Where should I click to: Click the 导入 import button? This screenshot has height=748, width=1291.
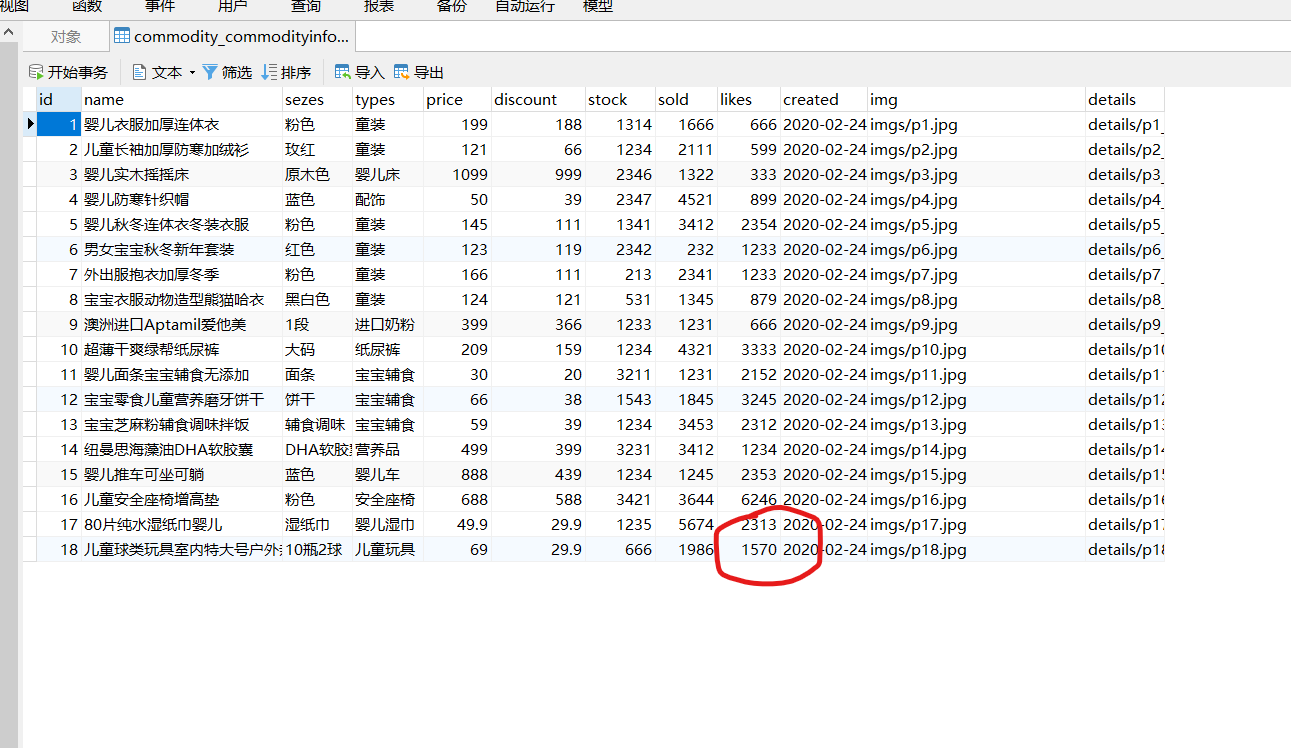point(360,72)
